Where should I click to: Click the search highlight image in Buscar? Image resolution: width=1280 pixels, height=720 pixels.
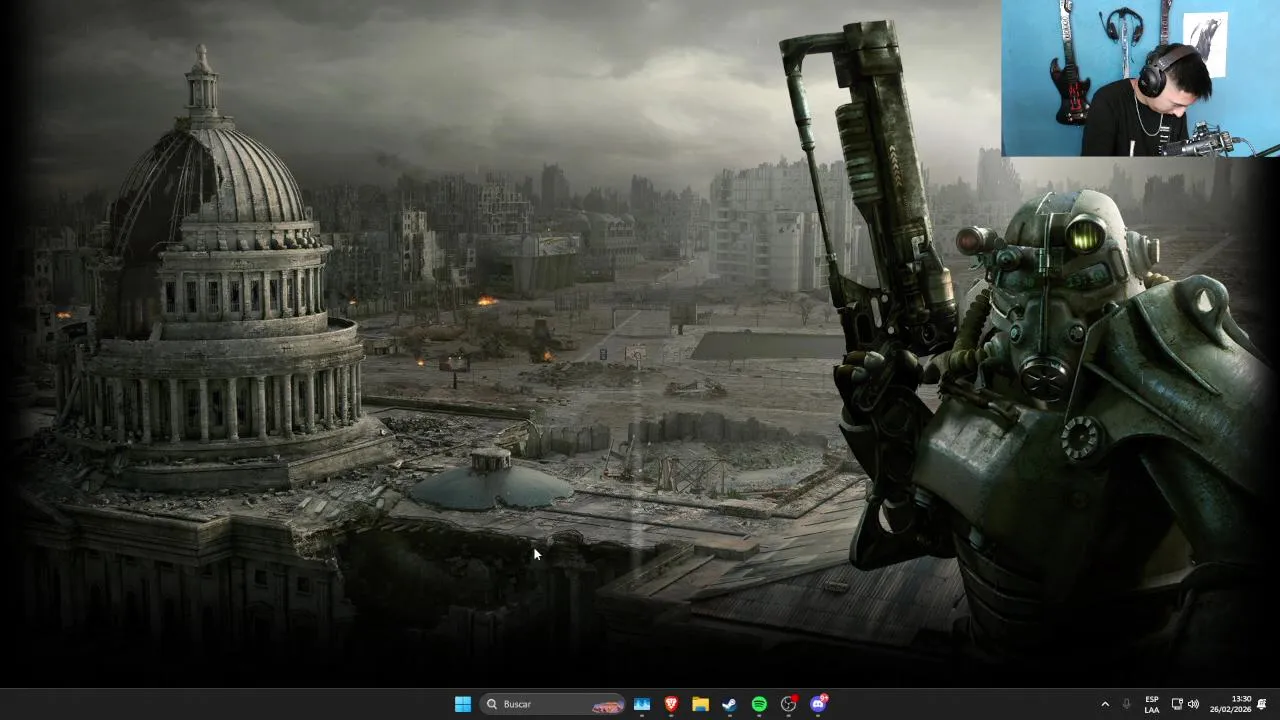point(607,705)
